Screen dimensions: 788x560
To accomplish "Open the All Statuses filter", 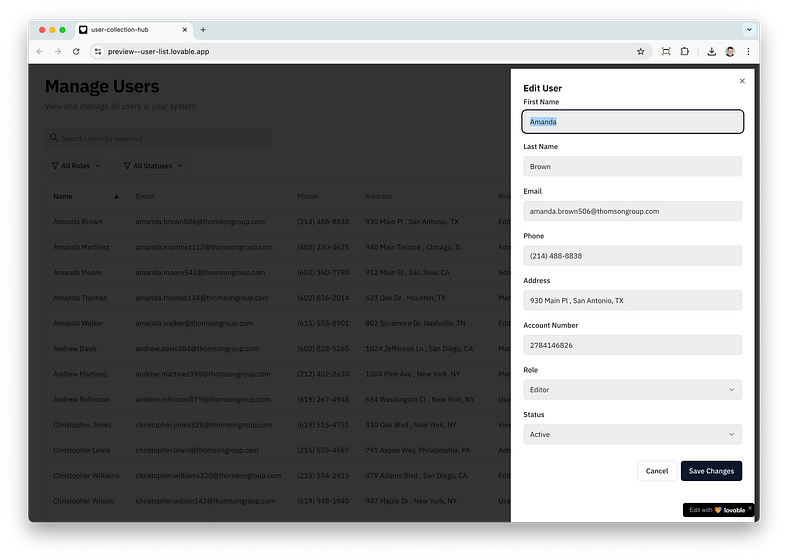I will pos(153,165).
